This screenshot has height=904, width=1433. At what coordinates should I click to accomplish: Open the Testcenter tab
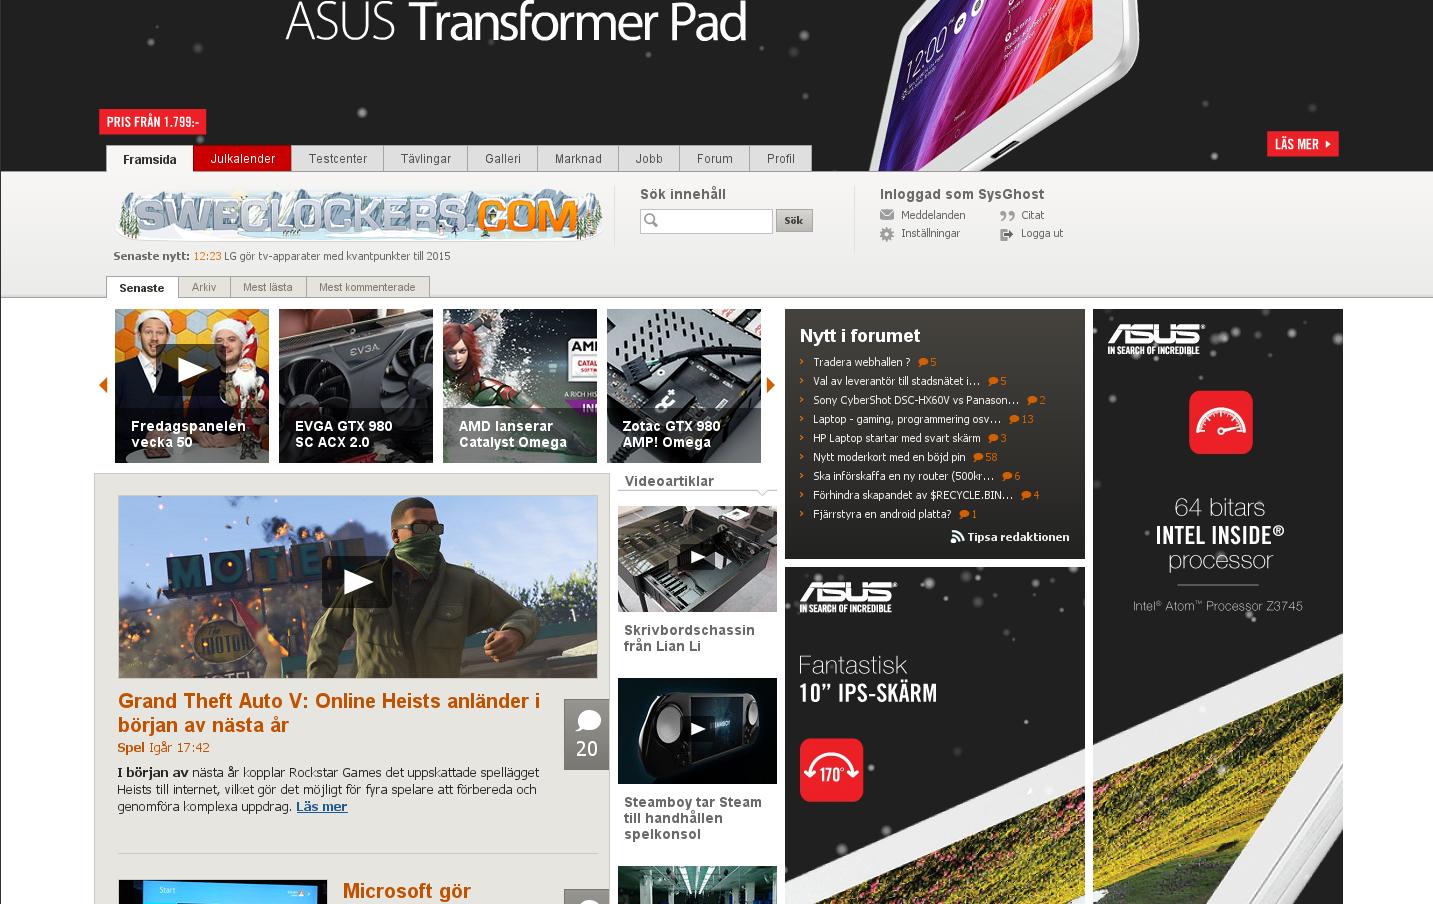[338, 159]
